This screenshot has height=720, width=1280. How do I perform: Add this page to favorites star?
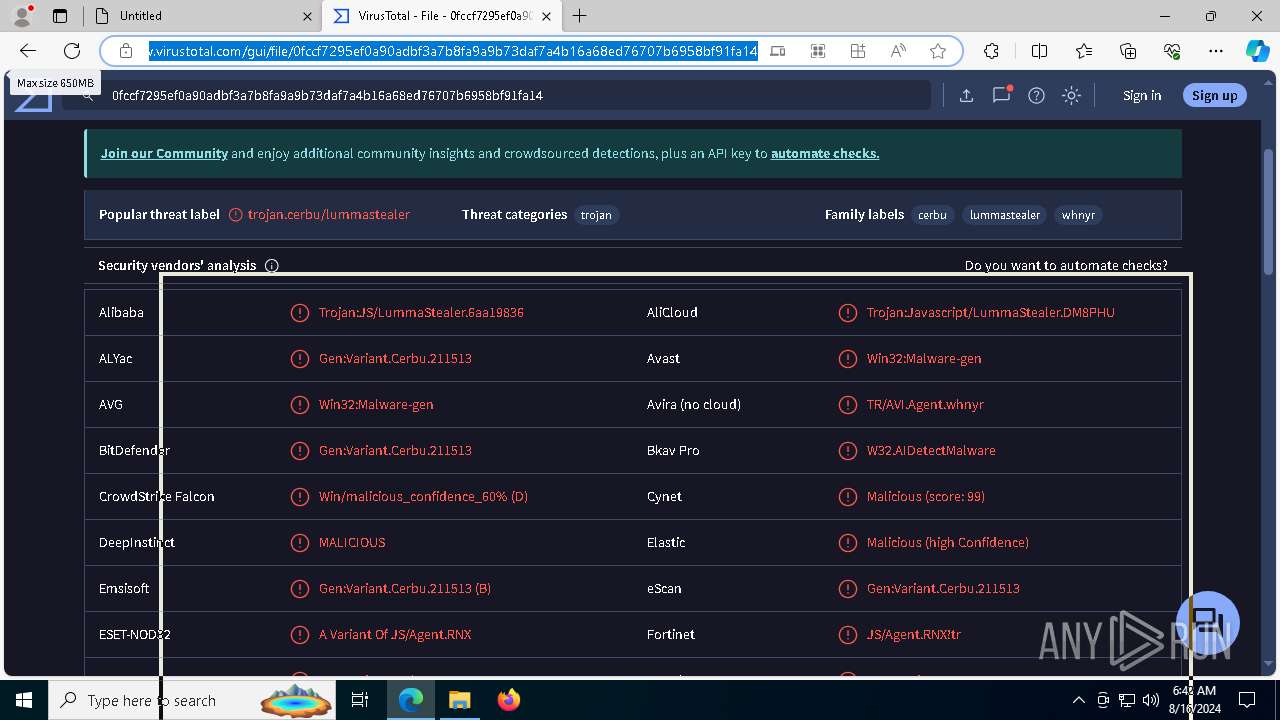[937, 51]
